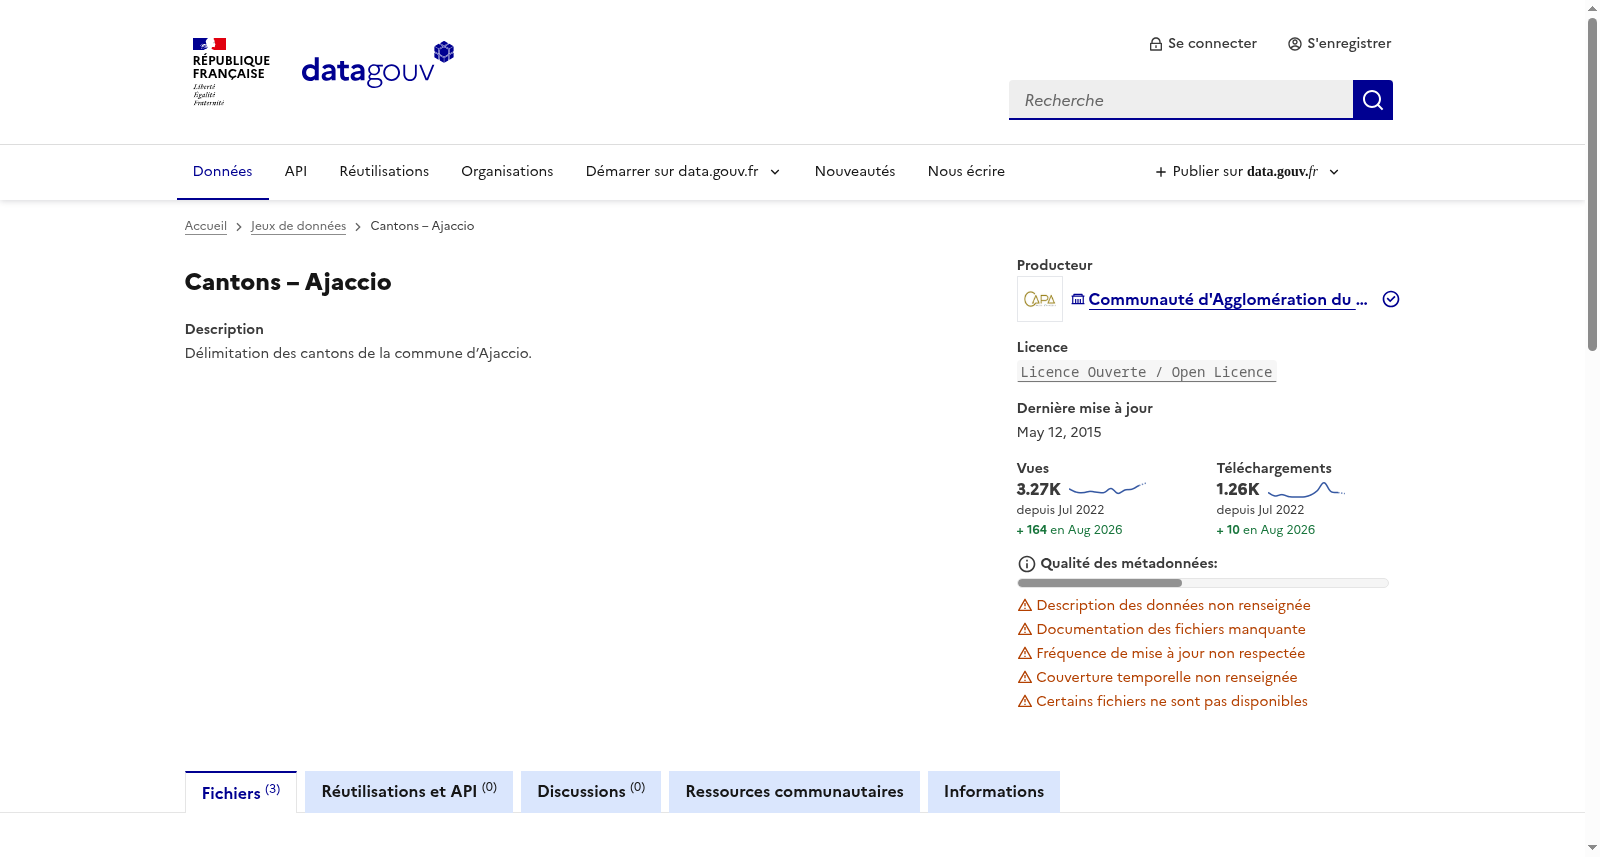Viewport: 1600px width, 857px height.
Task: Open the data.gouv logo home link
Action: pyautogui.click(x=378, y=66)
